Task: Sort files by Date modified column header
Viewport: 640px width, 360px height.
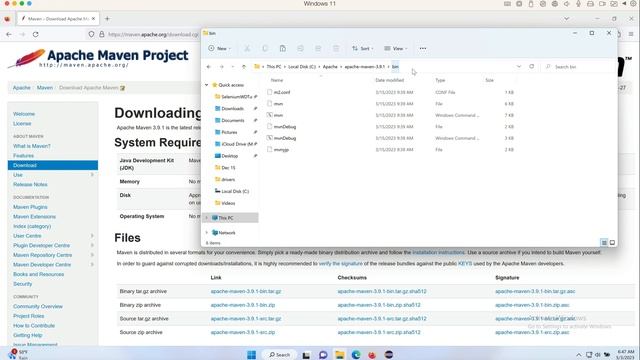Action: [389, 80]
